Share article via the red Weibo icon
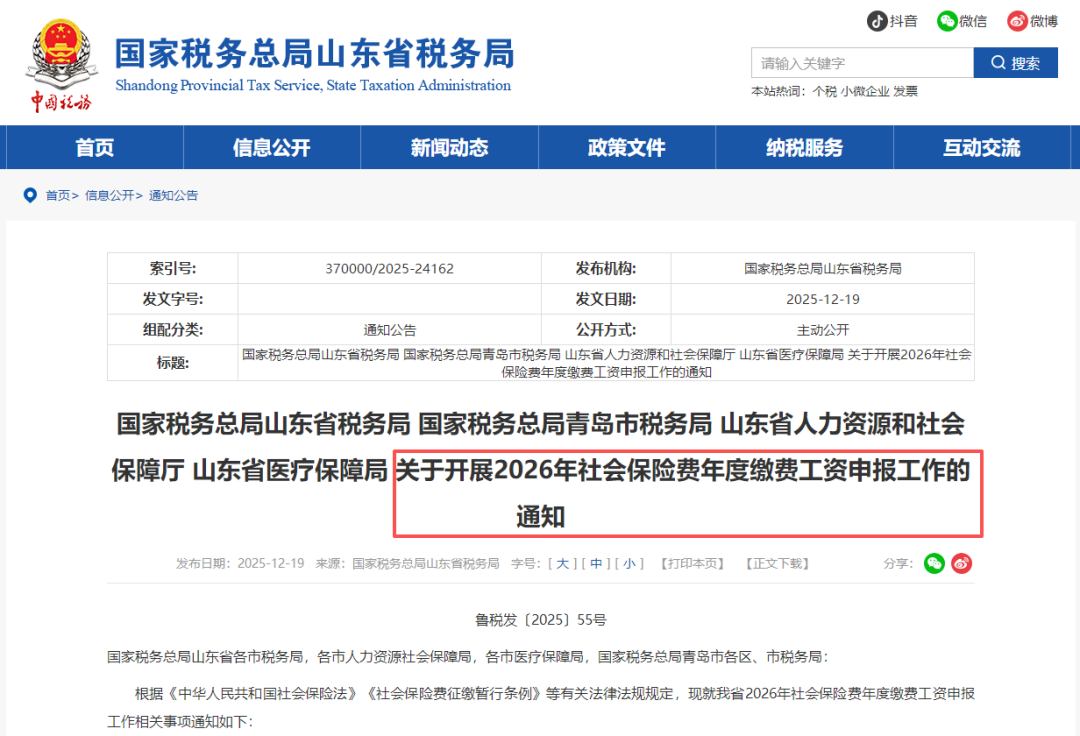 961,563
